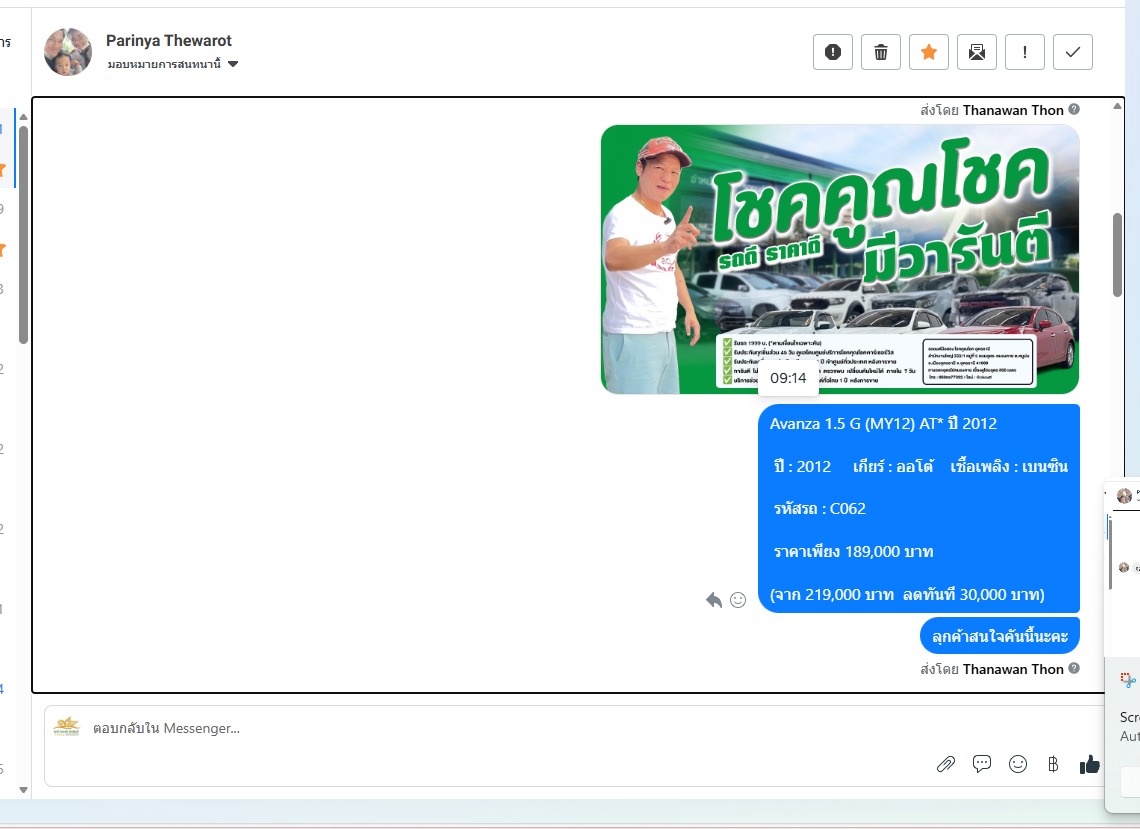The width and height of the screenshot is (1140, 829).
Task: Click the car code C062 line
Action: 820,509
